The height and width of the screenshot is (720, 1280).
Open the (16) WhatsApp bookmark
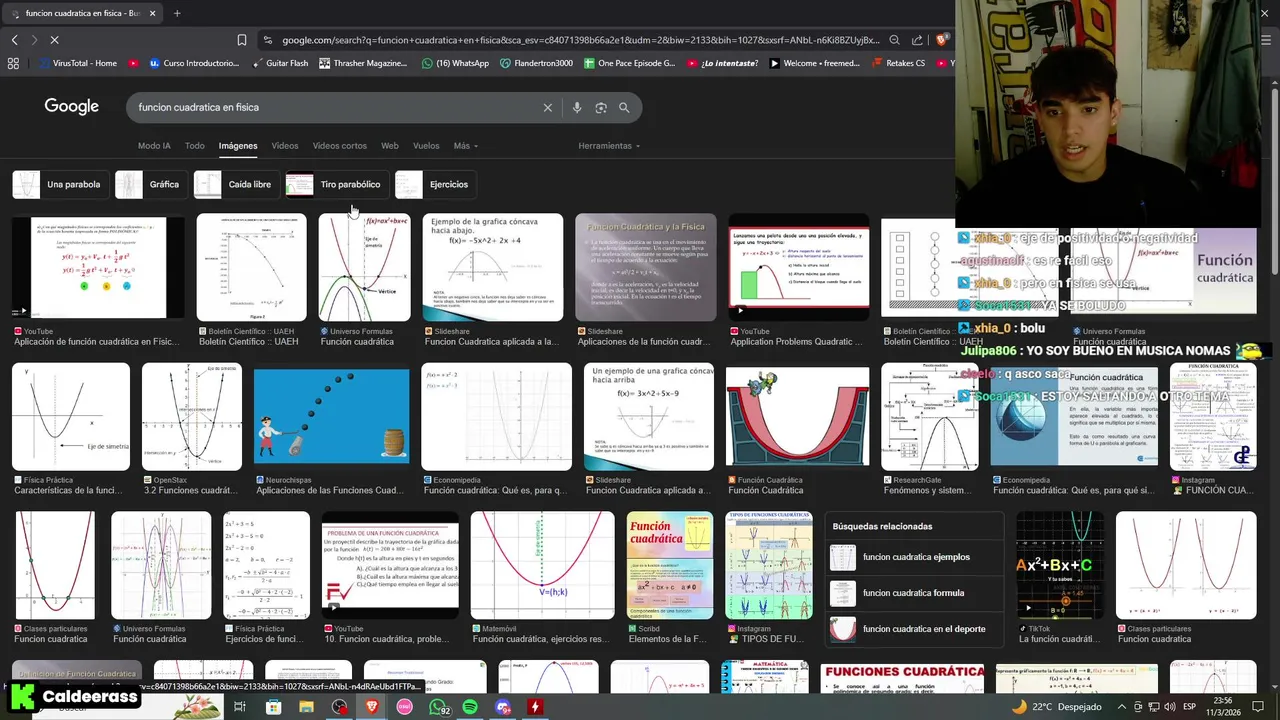pyautogui.click(x=454, y=63)
